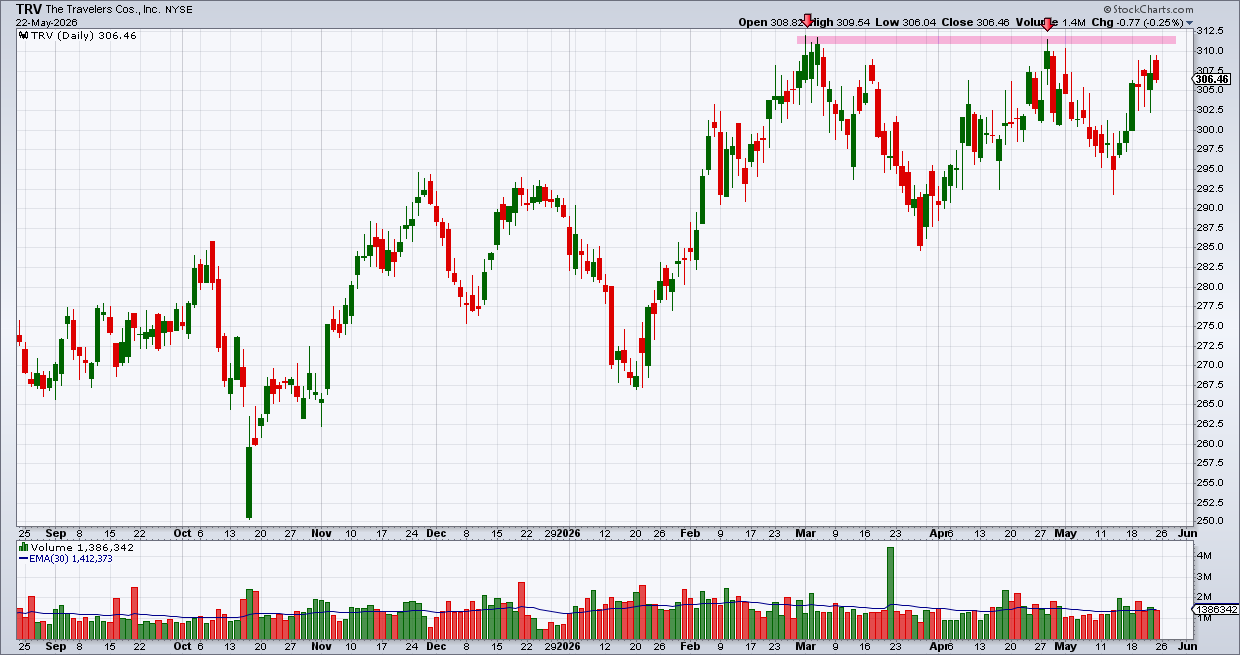
Task: Click the 297.5 price axis label
Action: (x=1208, y=149)
